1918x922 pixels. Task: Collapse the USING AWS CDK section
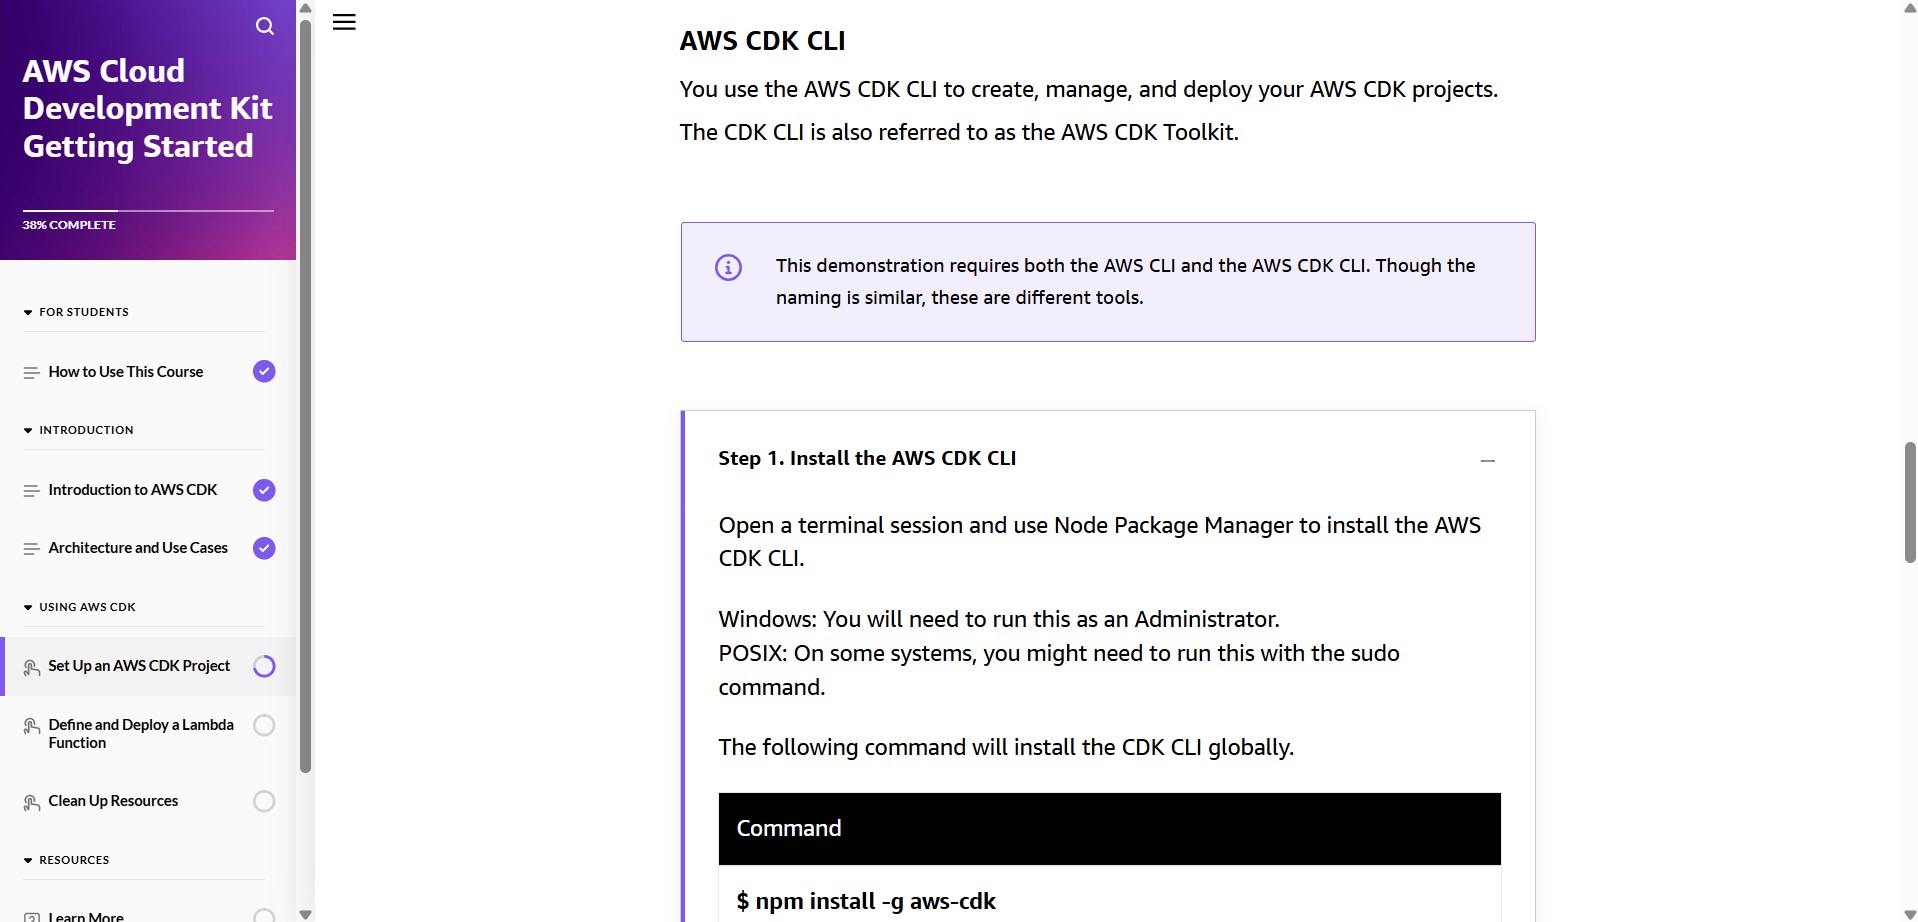pyautogui.click(x=28, y=608)
